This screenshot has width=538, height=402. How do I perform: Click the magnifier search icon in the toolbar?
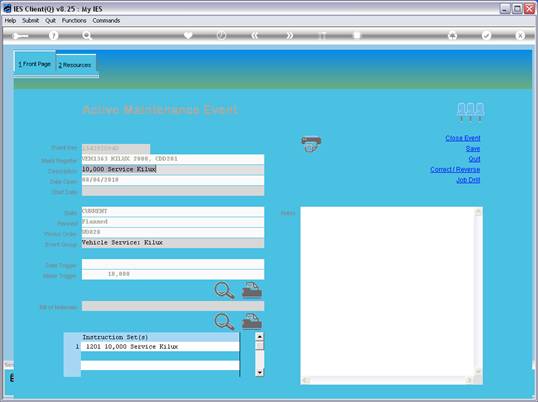tap(87, 35)
